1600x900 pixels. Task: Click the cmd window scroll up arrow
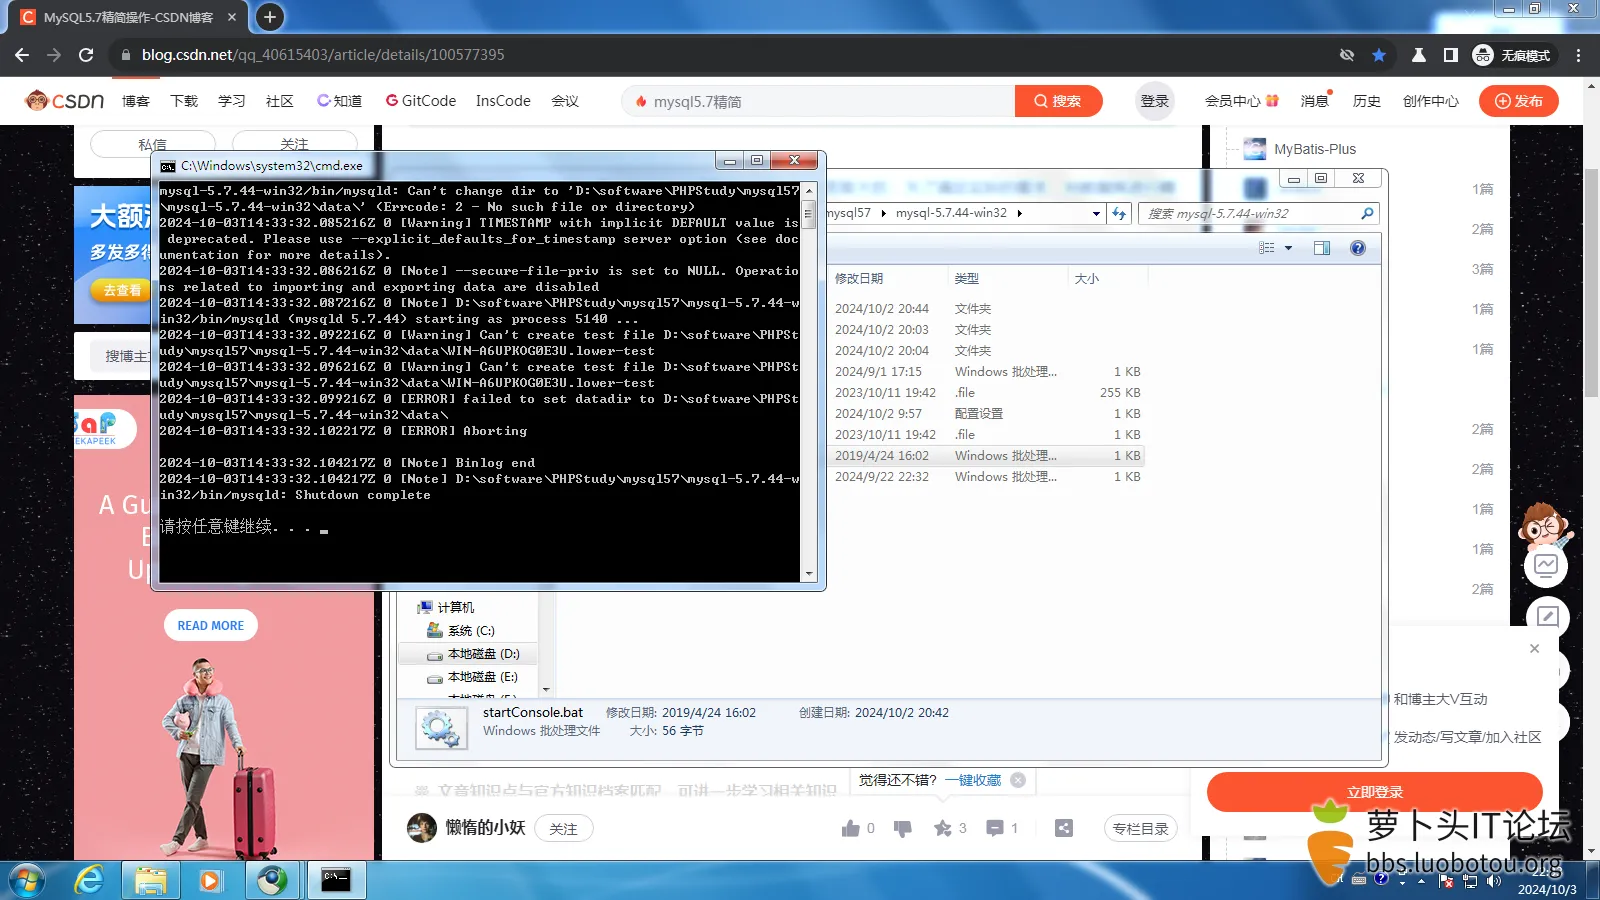(x=809, y=190)
